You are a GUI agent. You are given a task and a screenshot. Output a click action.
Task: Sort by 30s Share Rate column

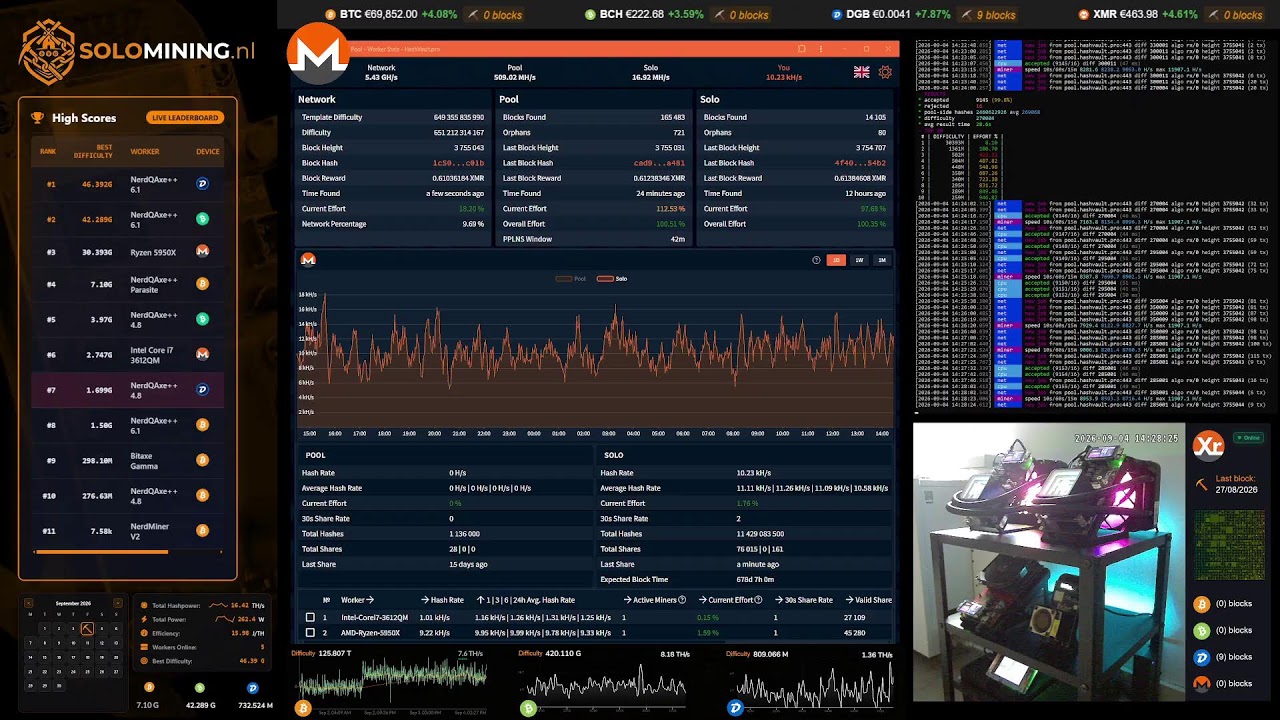(x=804, y=600)
